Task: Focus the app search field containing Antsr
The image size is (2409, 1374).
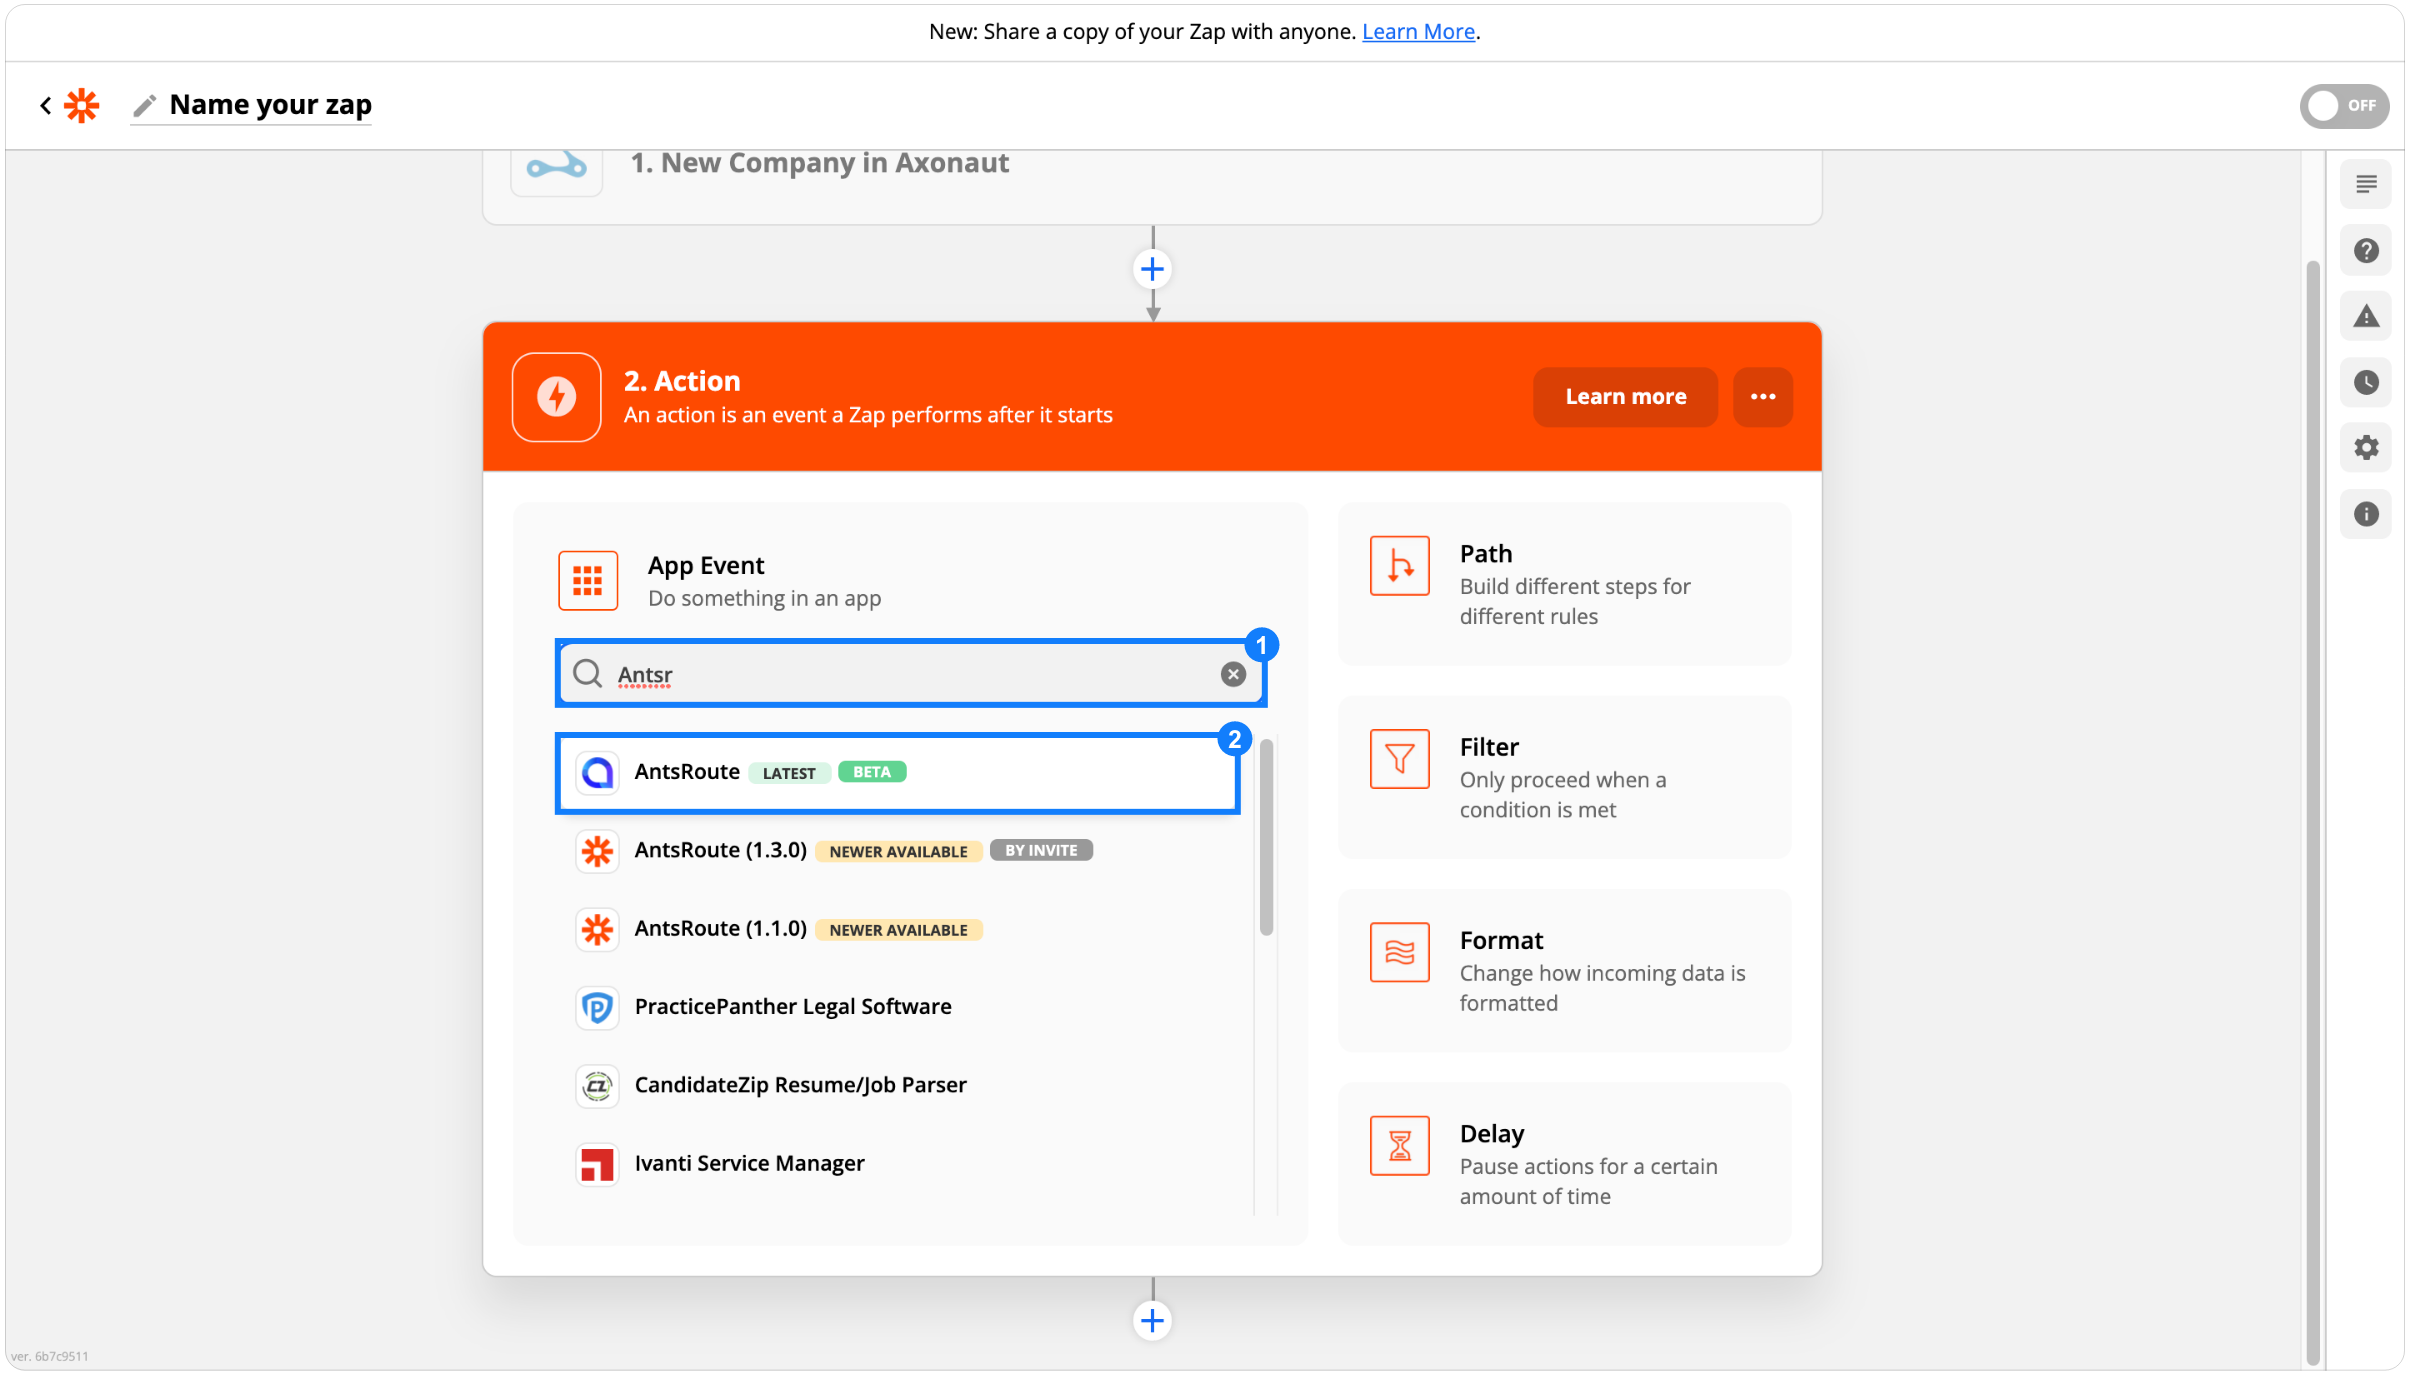Action: click(x=911, y=674)
